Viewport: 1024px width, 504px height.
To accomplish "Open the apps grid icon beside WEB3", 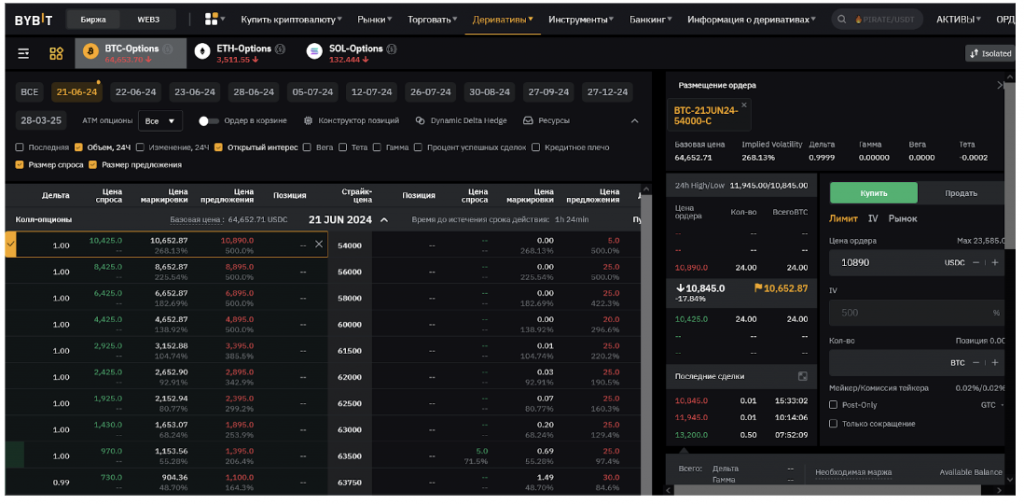I will [x=211, y=19].
